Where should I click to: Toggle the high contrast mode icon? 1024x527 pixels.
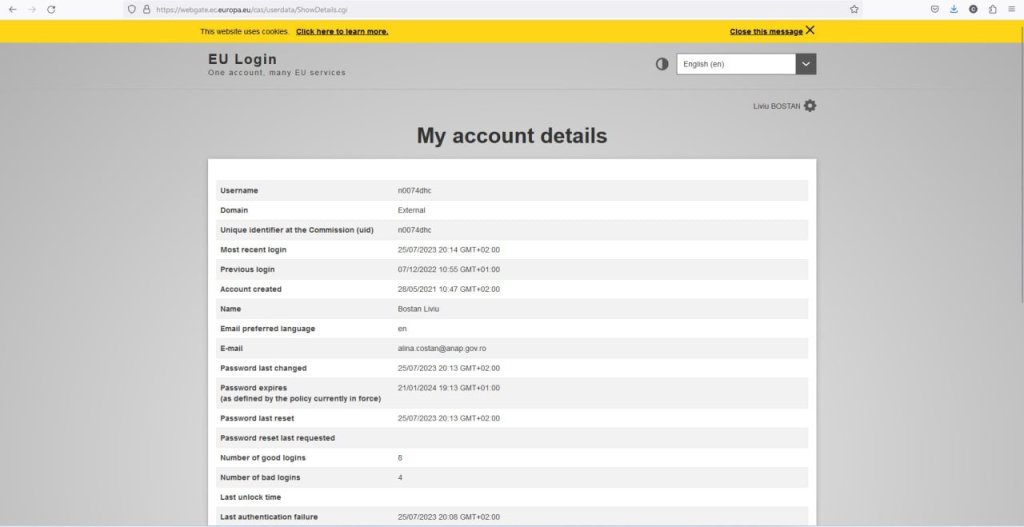pyautogui.click(x=662, y=64)
